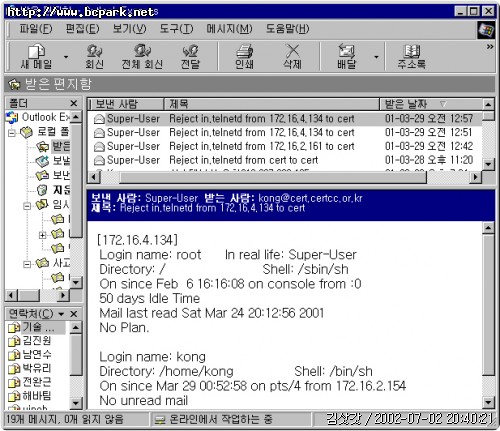Close the 연락처 contacts pane
Screen dimensions: 500x431
(x=74, y=314)
